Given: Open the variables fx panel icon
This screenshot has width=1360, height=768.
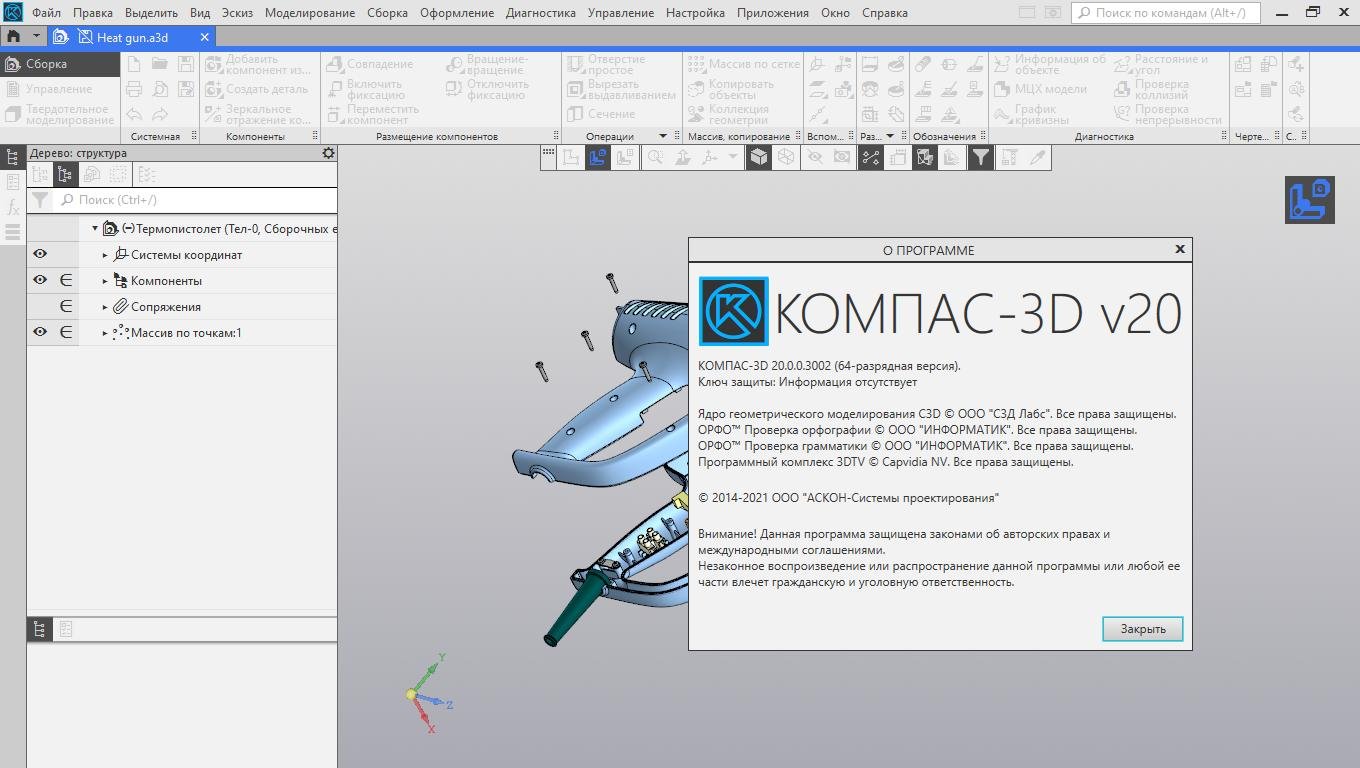Looking at the screenshot, I should [x=13, y=207].
